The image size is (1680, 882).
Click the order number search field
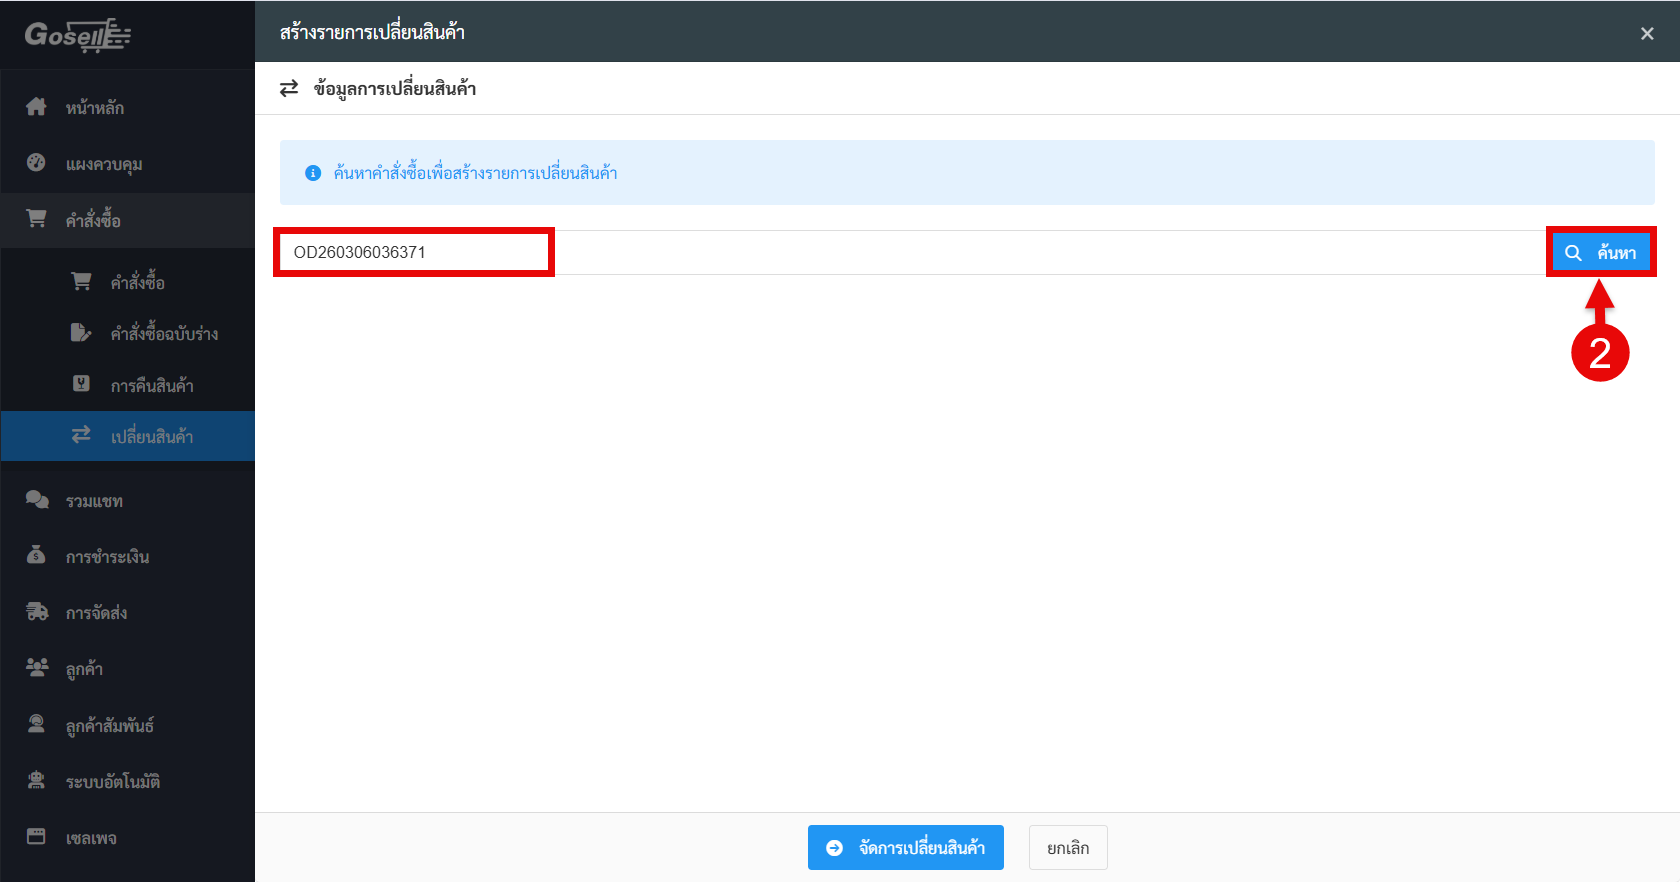(x=413, y=252)
